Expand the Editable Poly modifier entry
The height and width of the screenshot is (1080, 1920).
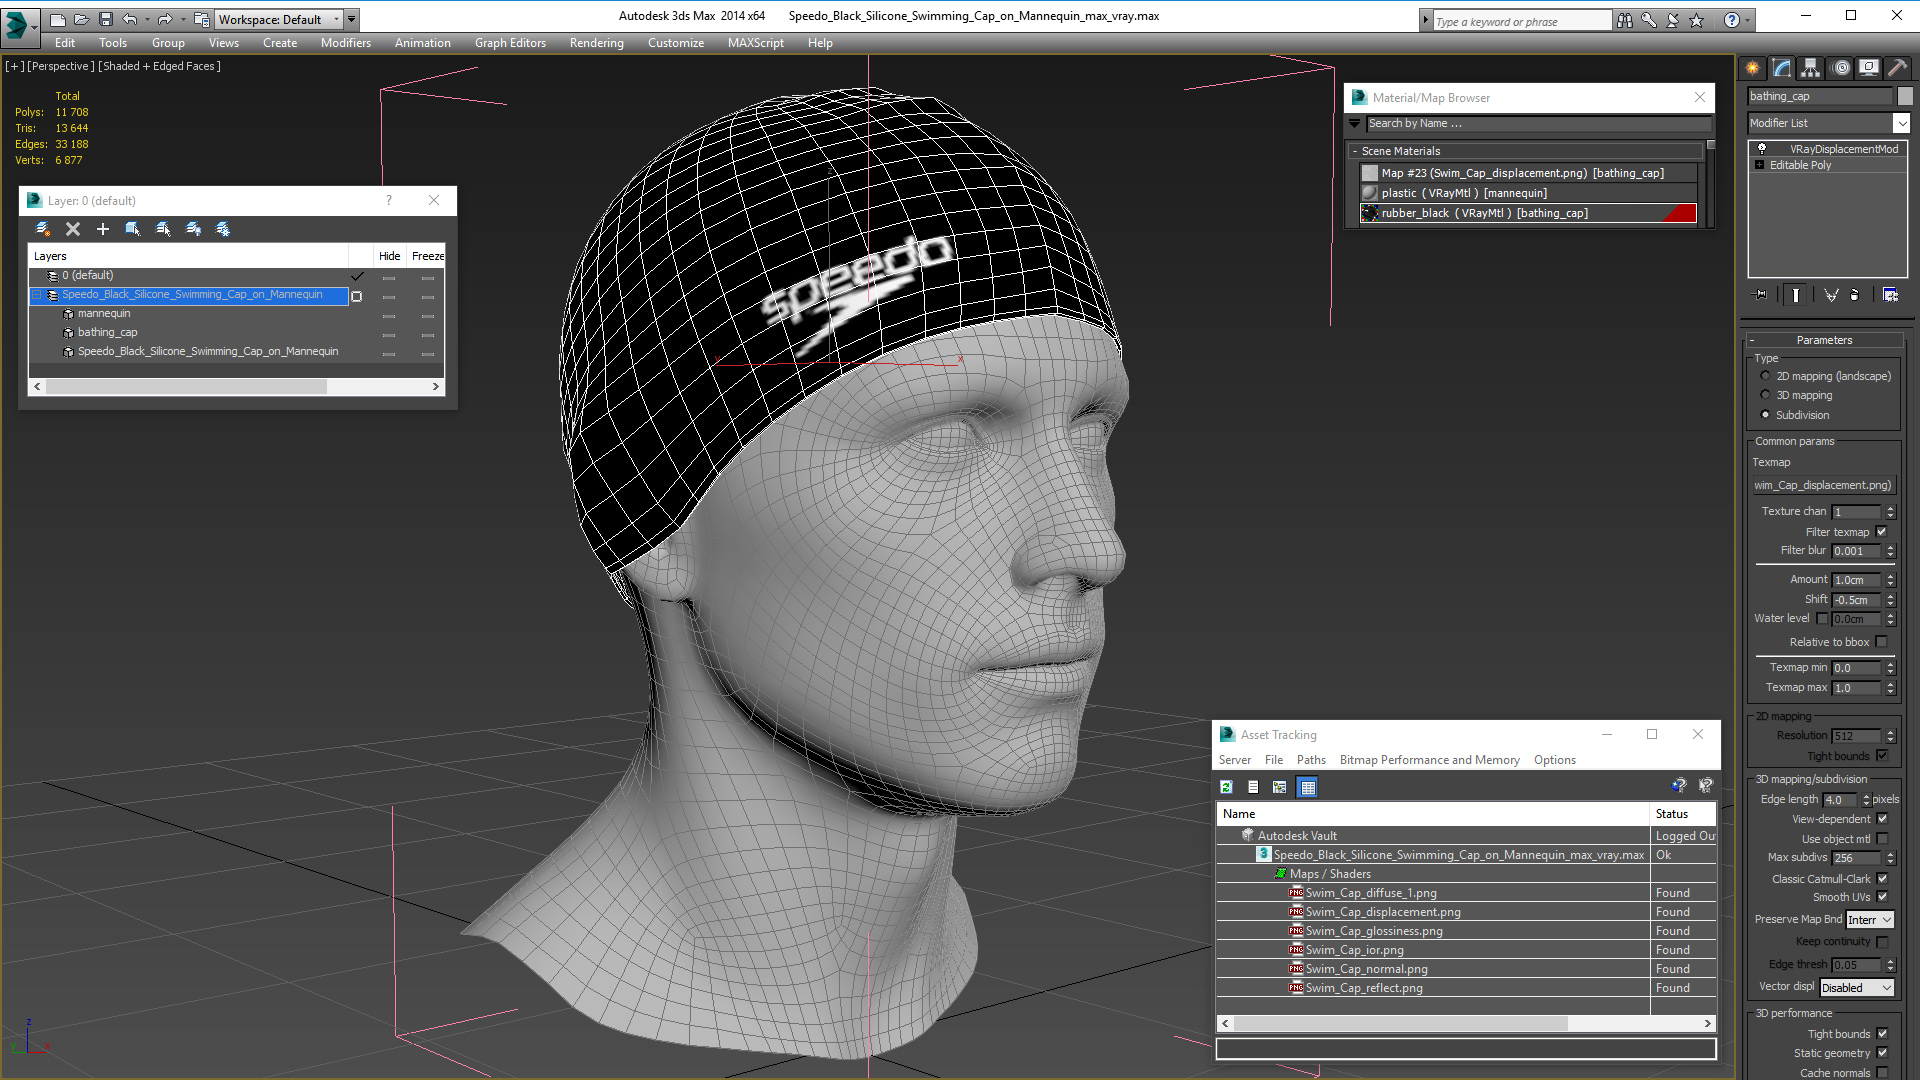[x=1759, y=165]
